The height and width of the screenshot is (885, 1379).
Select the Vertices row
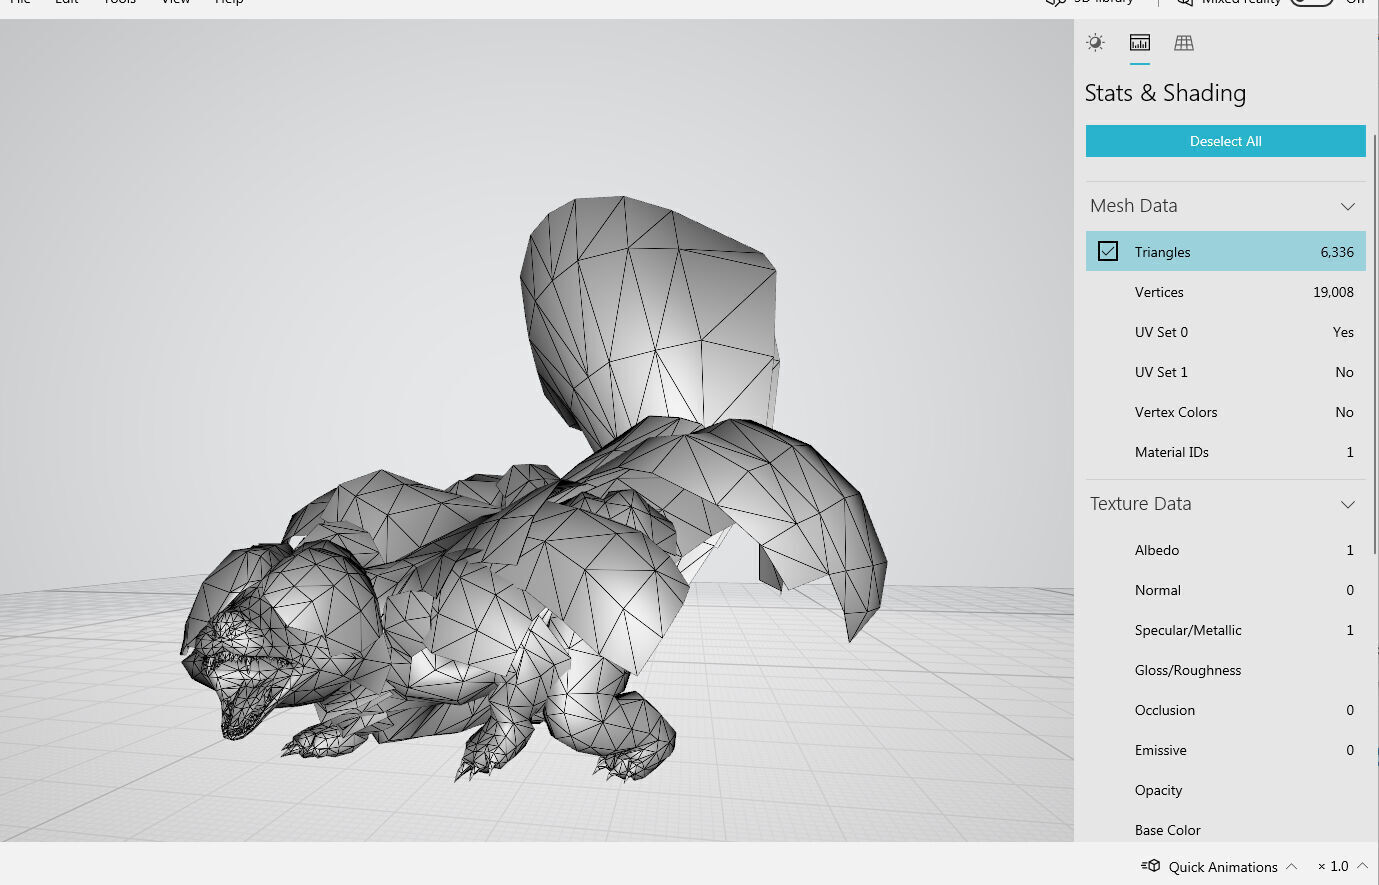[x=1226, y=292]
